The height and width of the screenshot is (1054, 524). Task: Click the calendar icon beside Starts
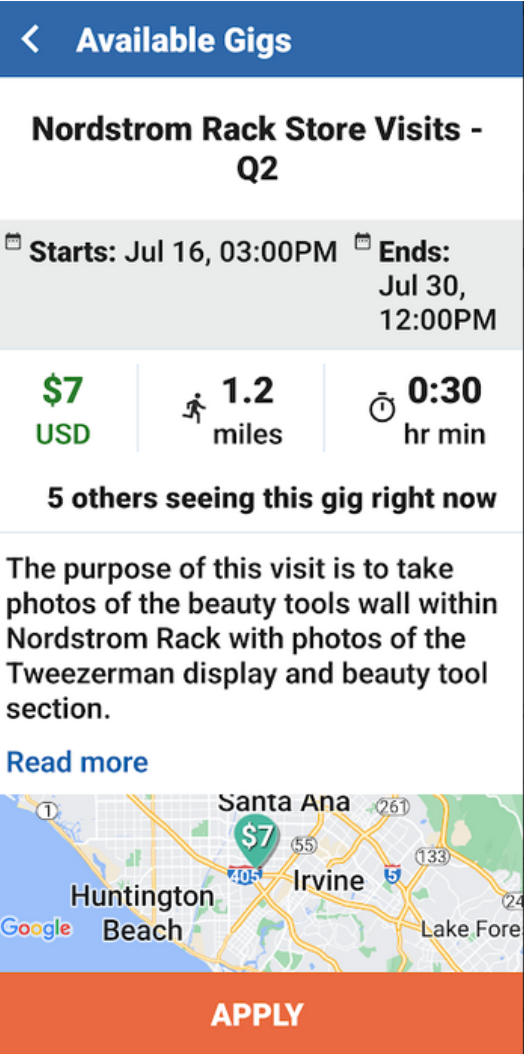(13, 241)
